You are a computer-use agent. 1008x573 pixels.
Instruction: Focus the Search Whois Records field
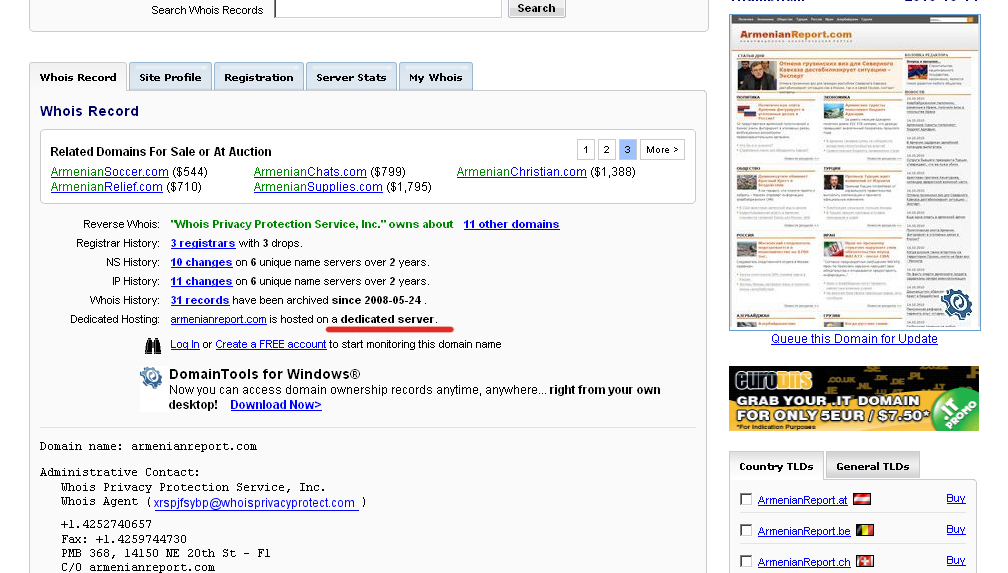tap(388, 8)
